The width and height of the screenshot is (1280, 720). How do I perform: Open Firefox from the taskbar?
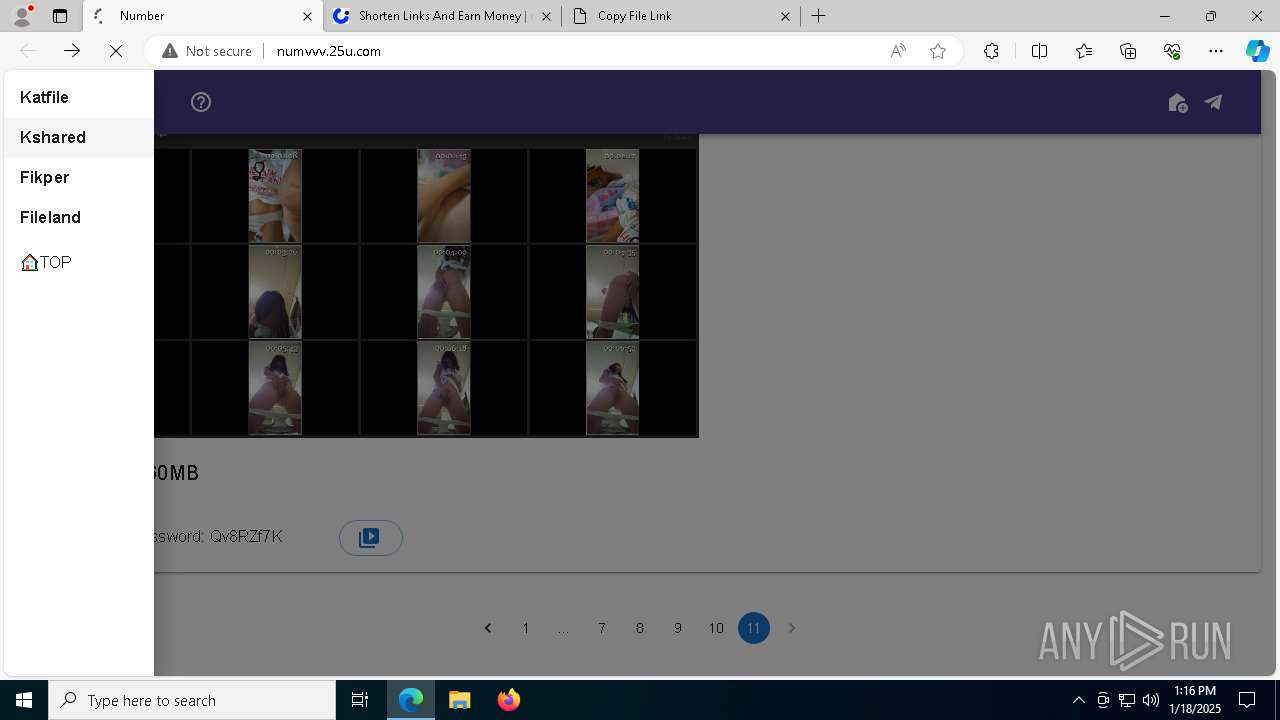(508, 700)
